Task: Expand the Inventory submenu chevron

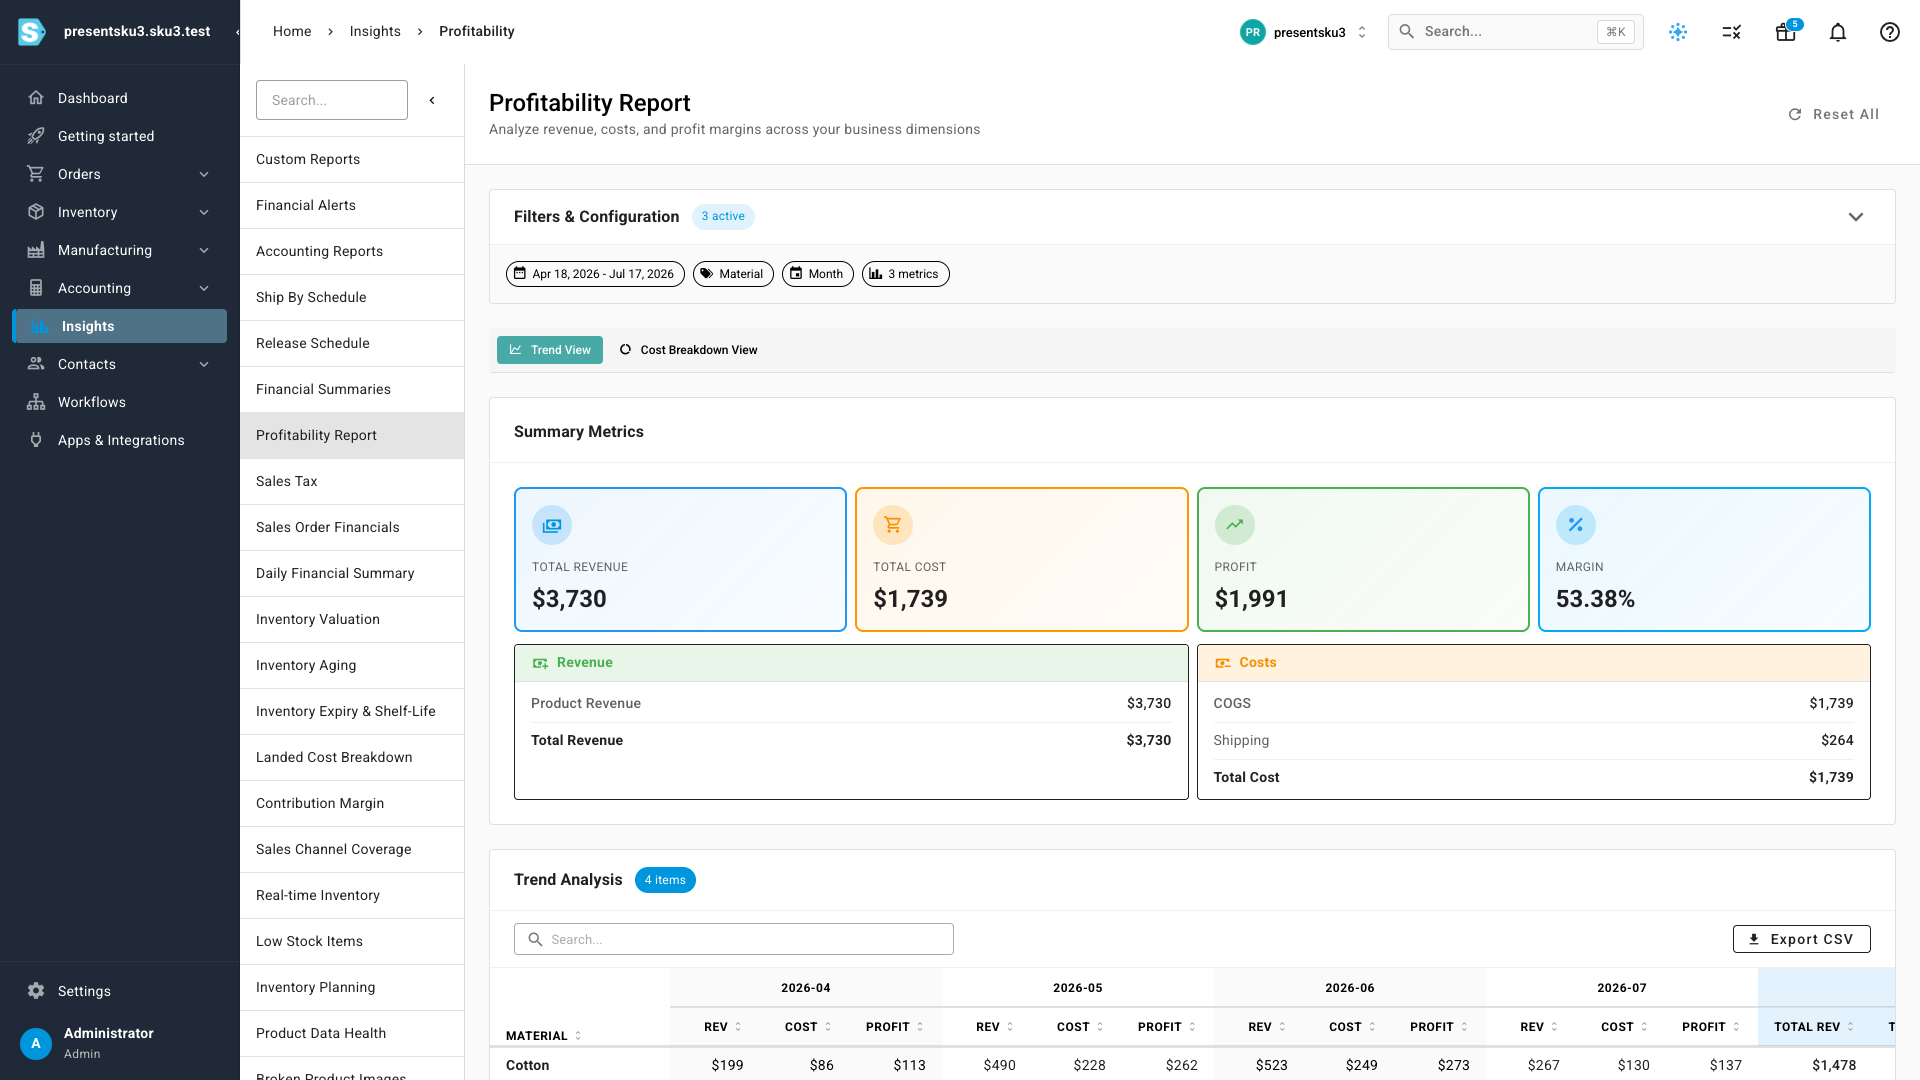Action: (x=204, y=212)
